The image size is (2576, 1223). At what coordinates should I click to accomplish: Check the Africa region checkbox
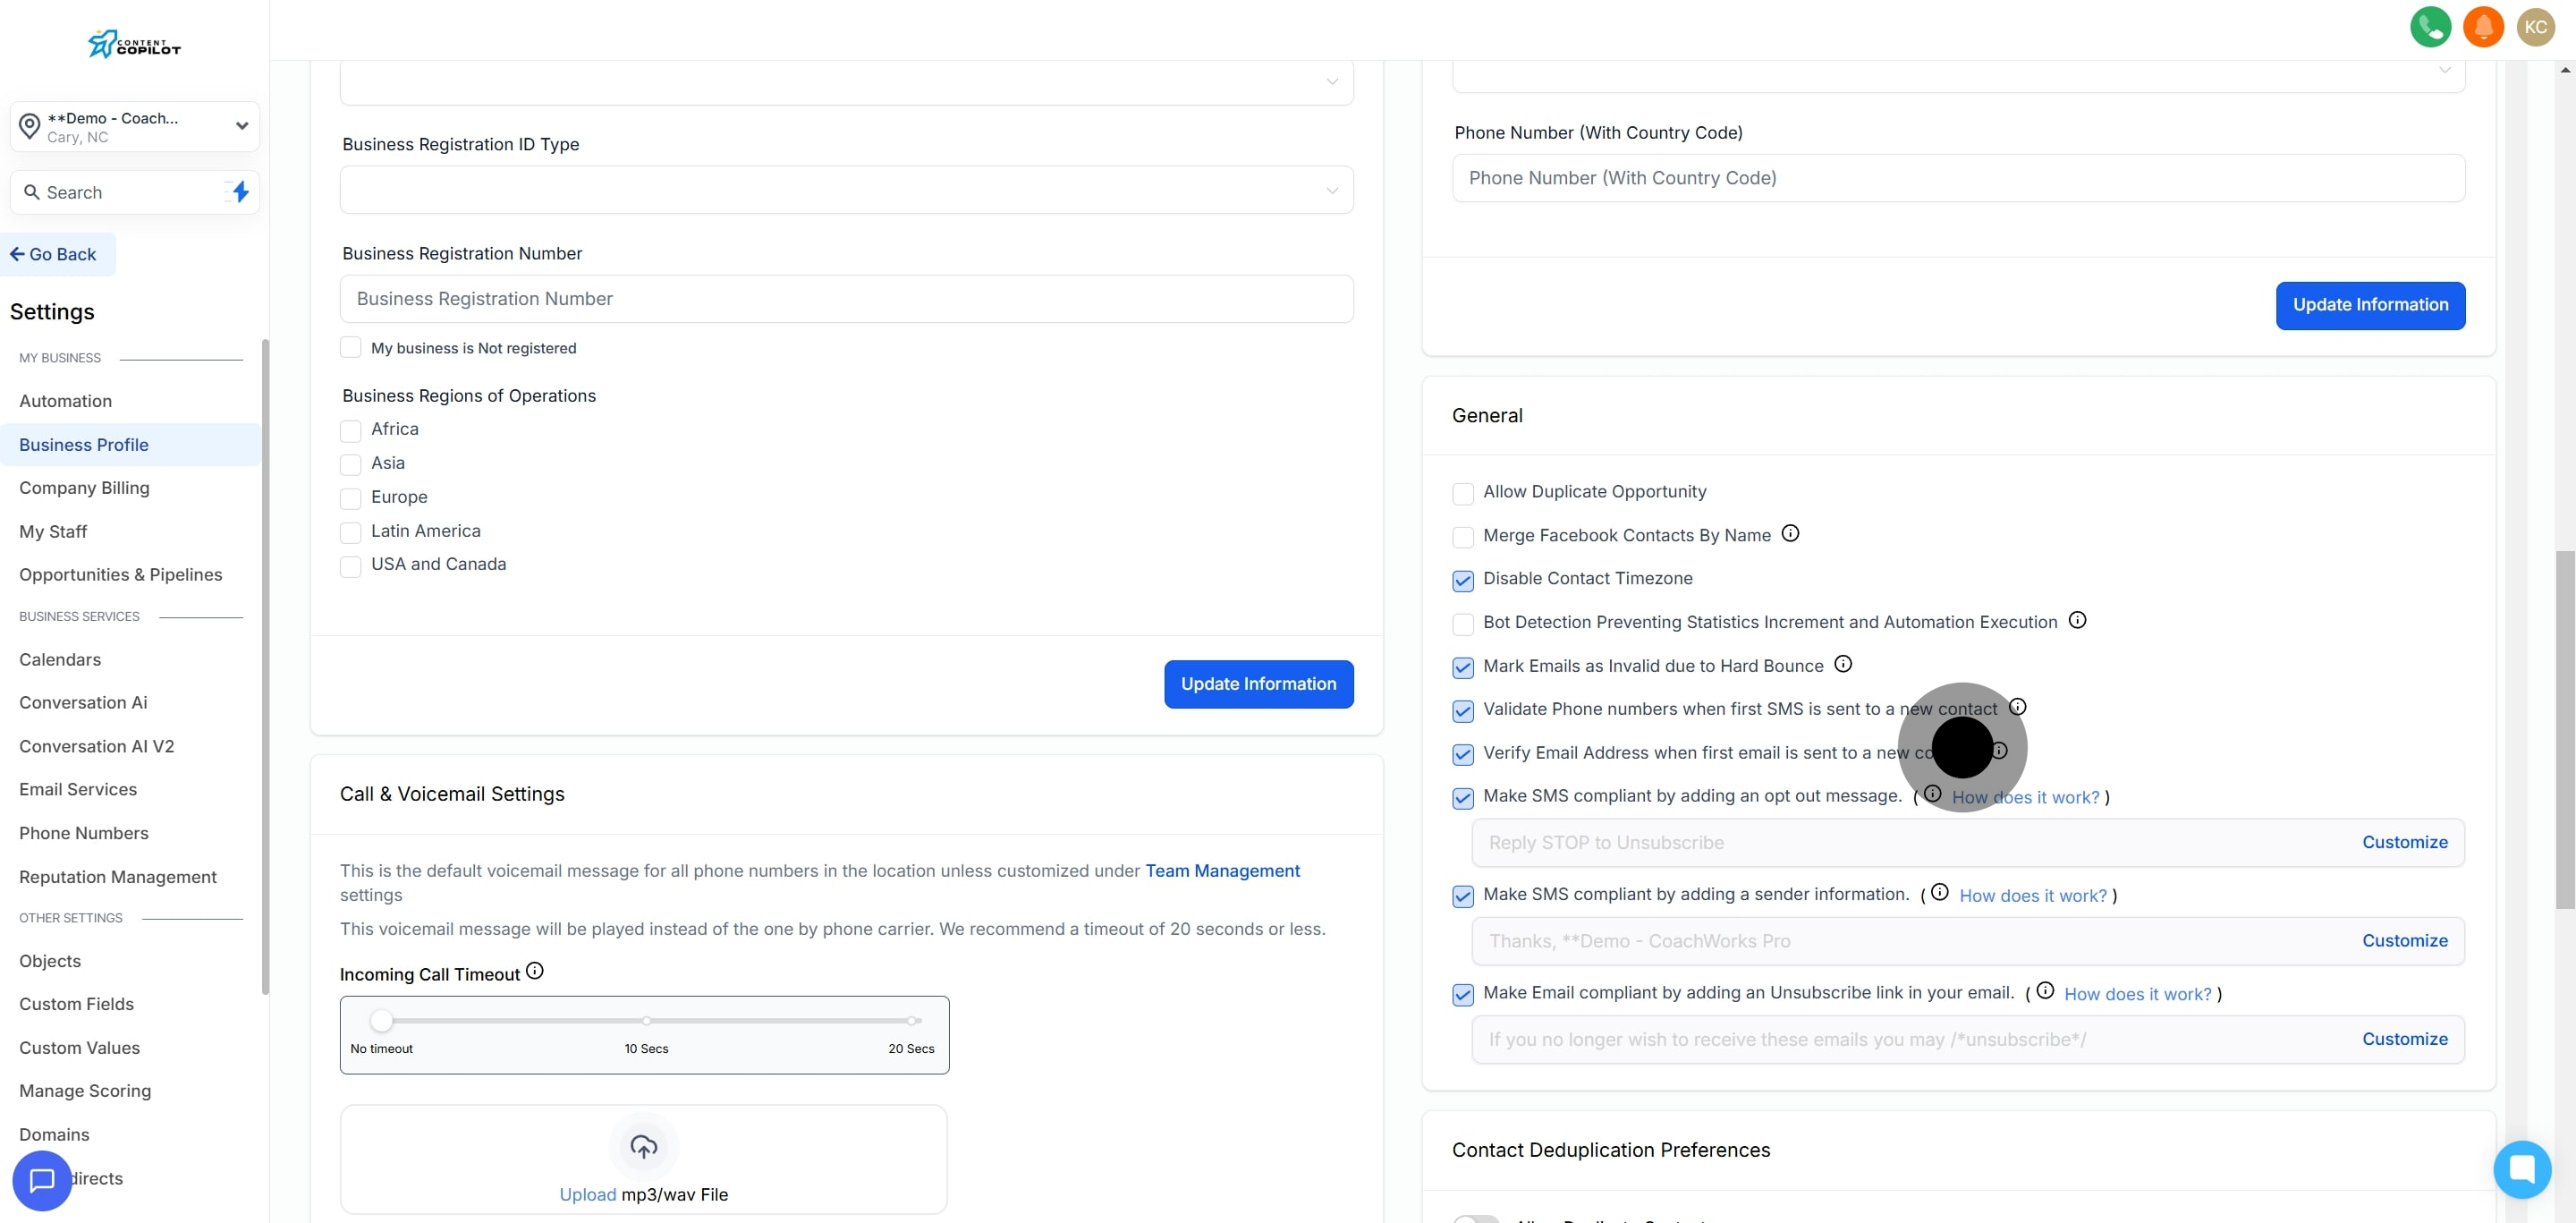(350, 431)
